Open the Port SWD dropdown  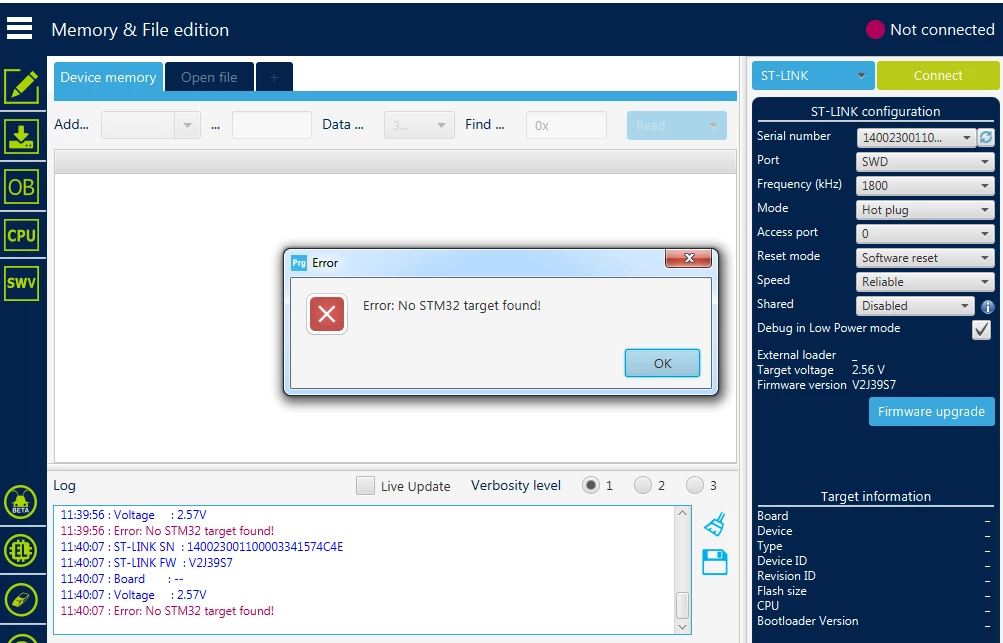point(925,161)
